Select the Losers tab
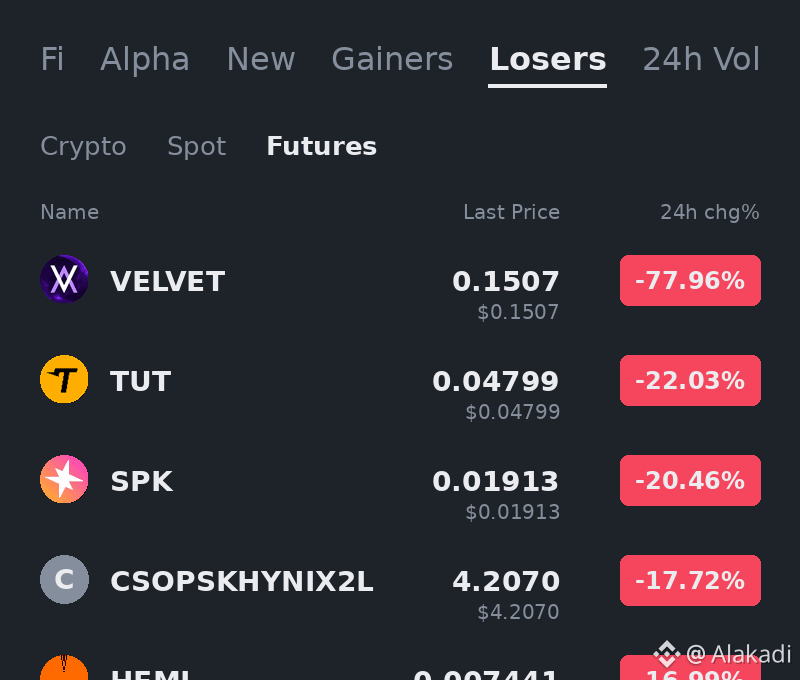The image size is (800, 680). [x=547, y=59]
